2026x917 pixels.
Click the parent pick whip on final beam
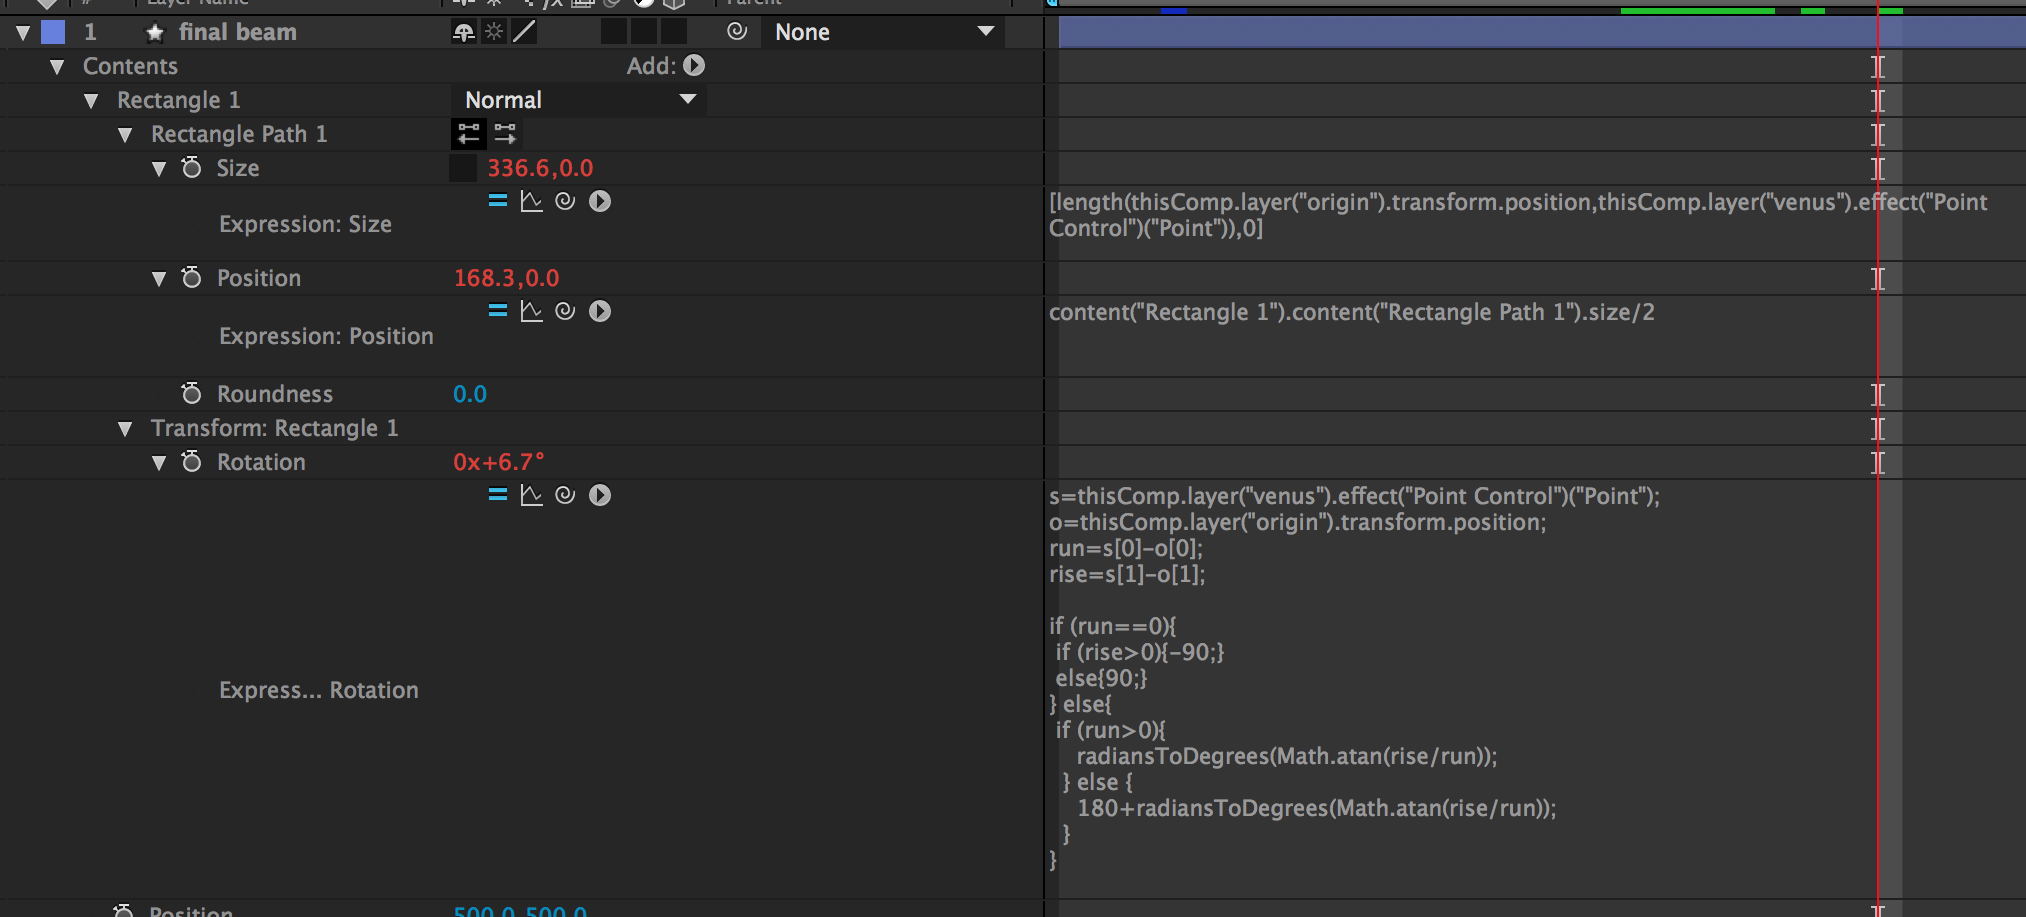(737, 32)
